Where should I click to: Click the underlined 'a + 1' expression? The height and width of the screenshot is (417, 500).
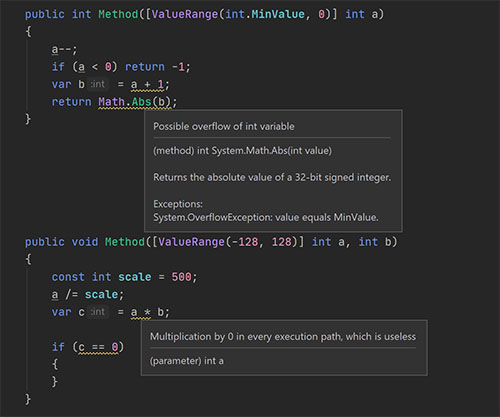[147, 85]
